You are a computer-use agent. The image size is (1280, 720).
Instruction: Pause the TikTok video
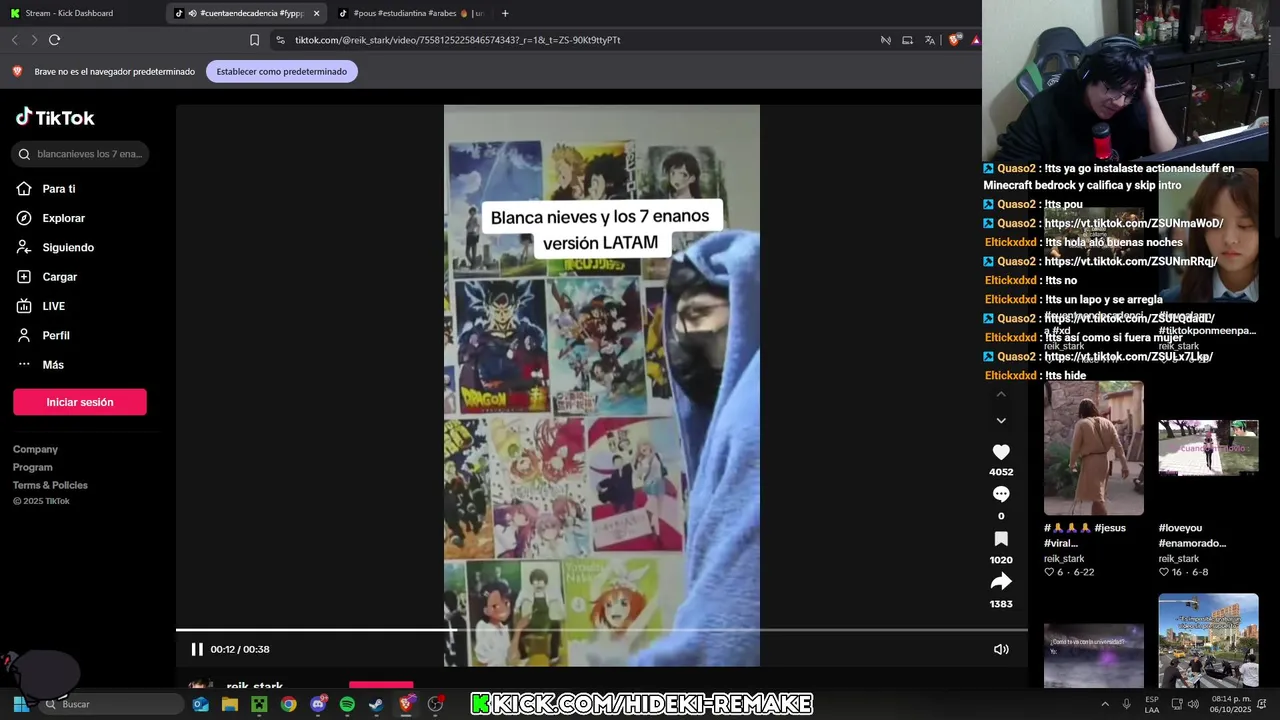[197, 649]
